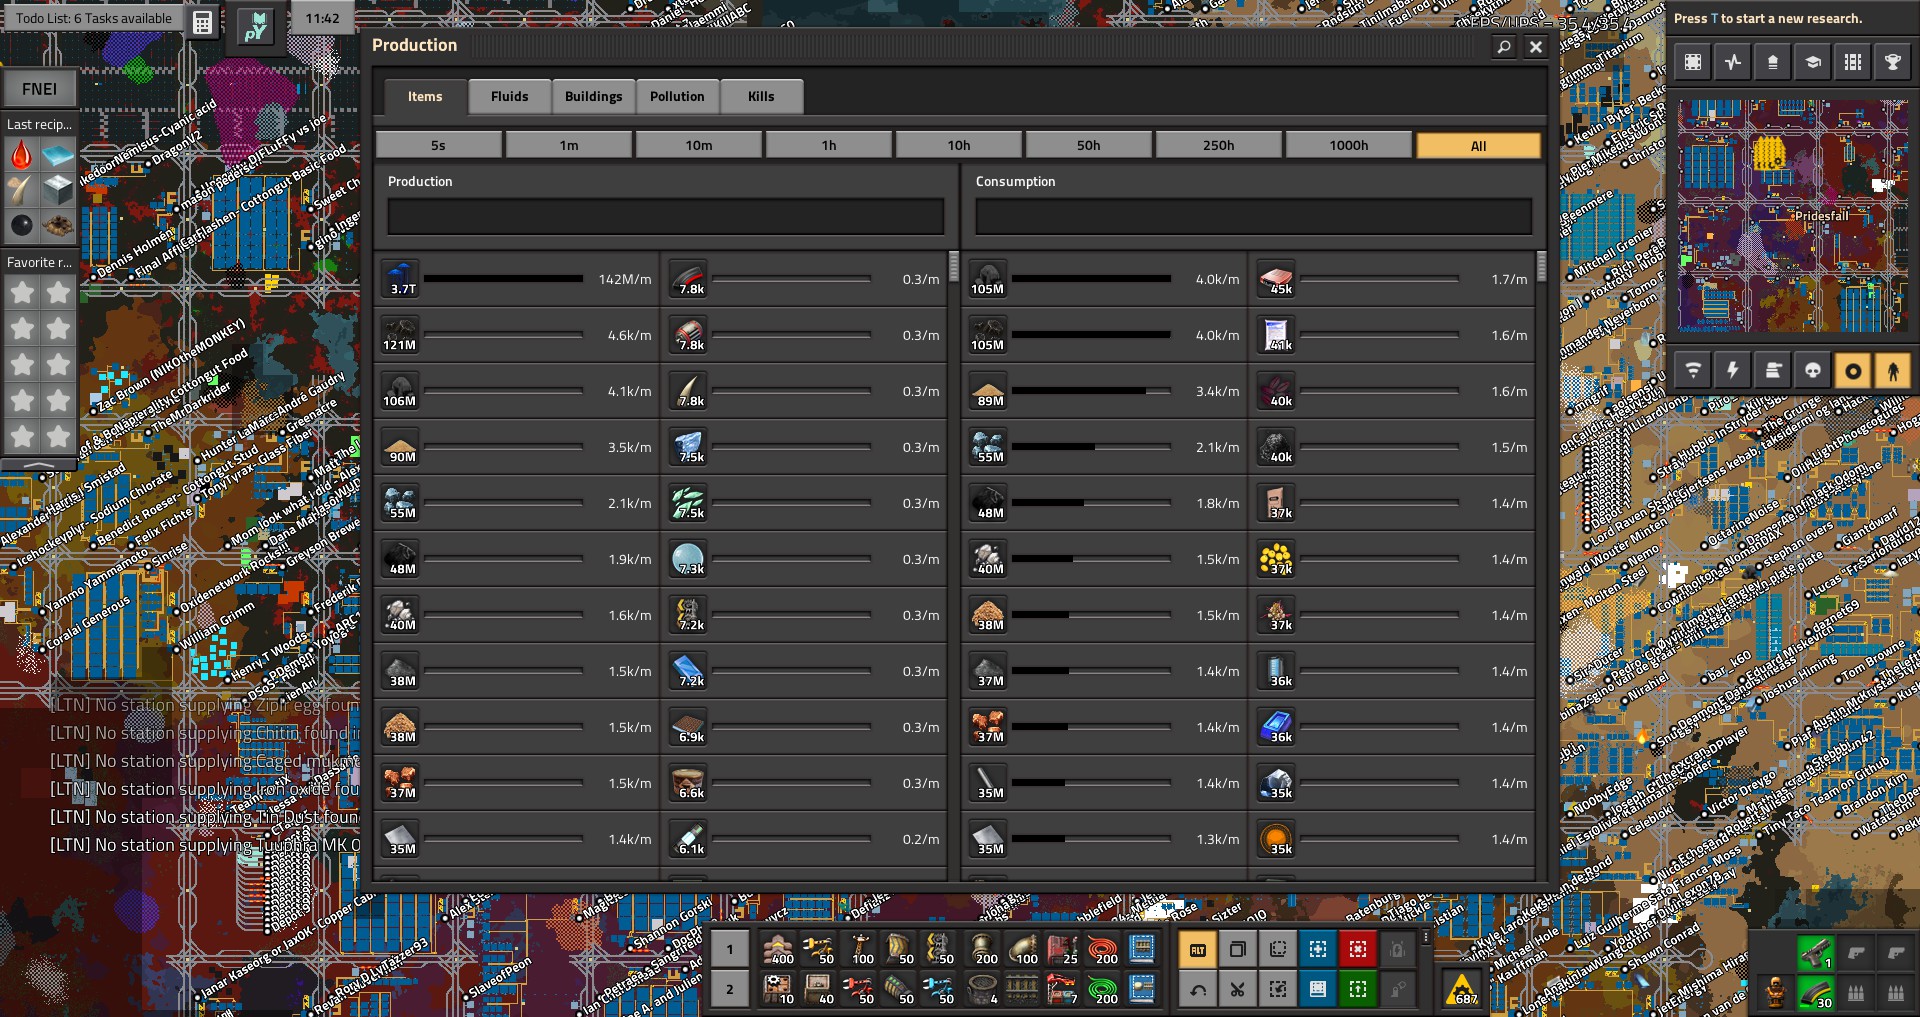This screenshot has height=1017, width=1920.
Task: Select the 1m time range
Action: point(569,145)
